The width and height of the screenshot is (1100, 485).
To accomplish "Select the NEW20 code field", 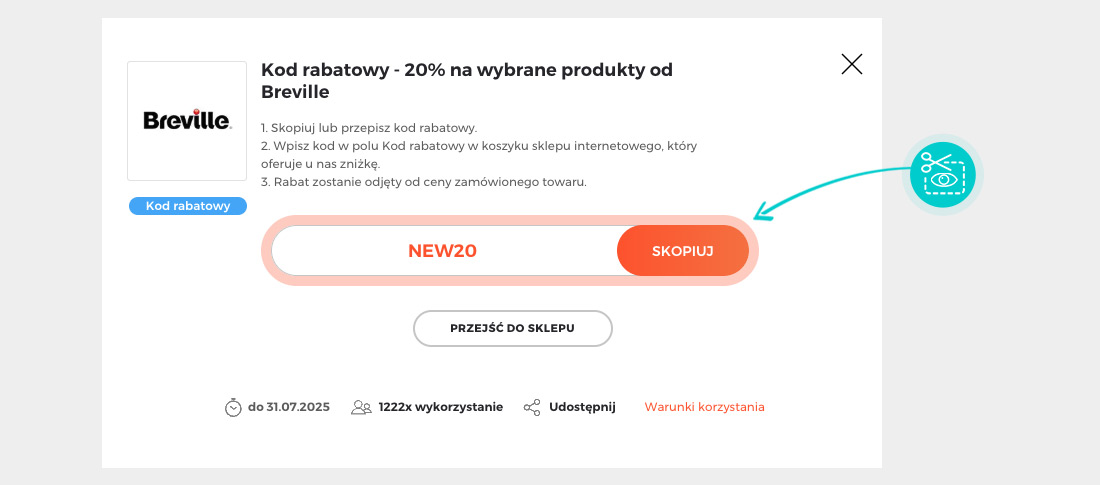I will point(443,250).
